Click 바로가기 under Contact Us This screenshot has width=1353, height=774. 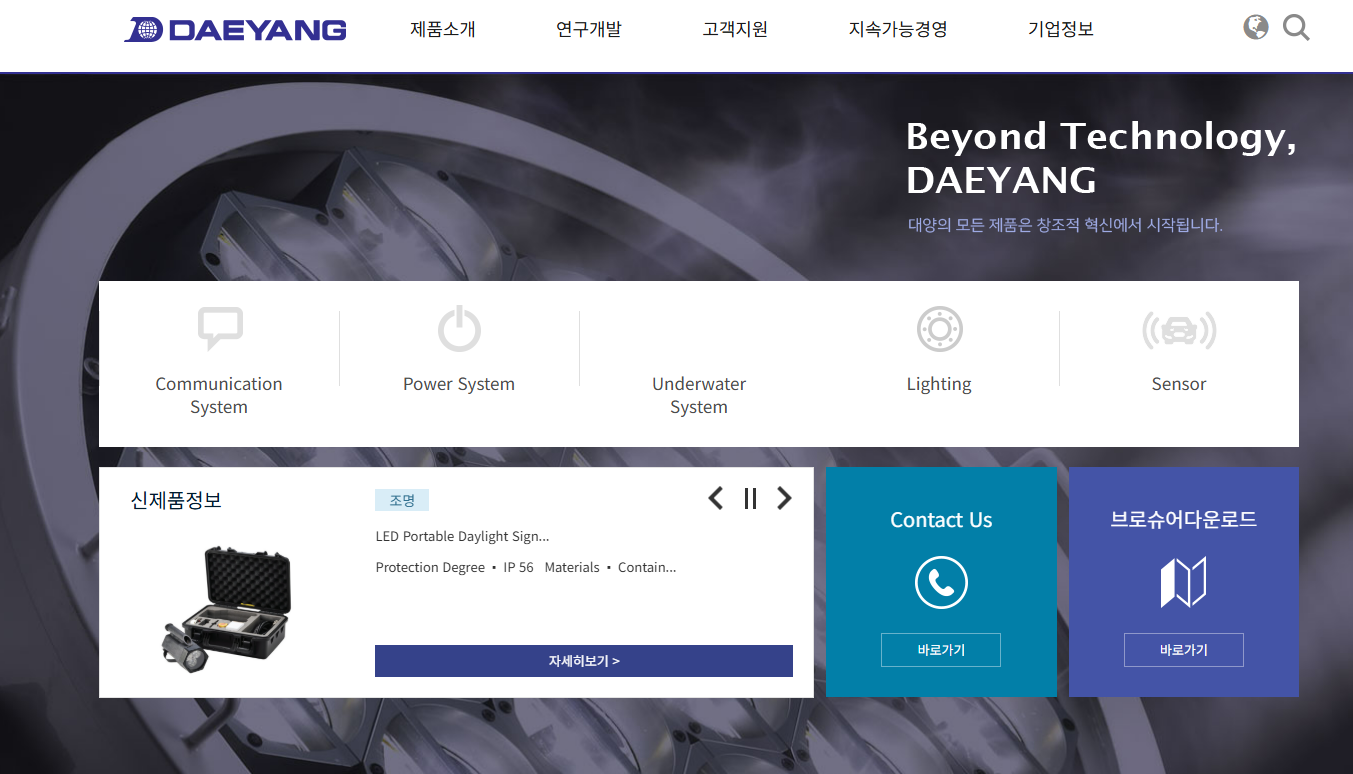941,650
